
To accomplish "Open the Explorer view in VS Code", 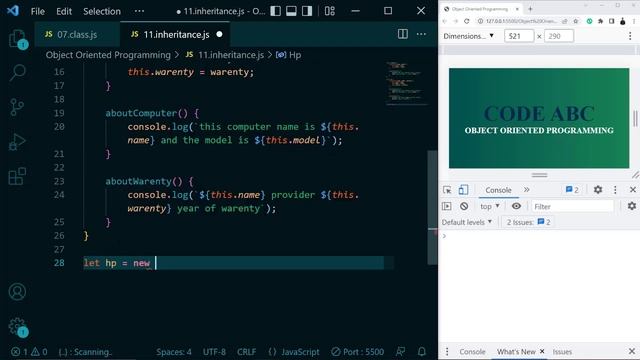I will click(18, 39).
